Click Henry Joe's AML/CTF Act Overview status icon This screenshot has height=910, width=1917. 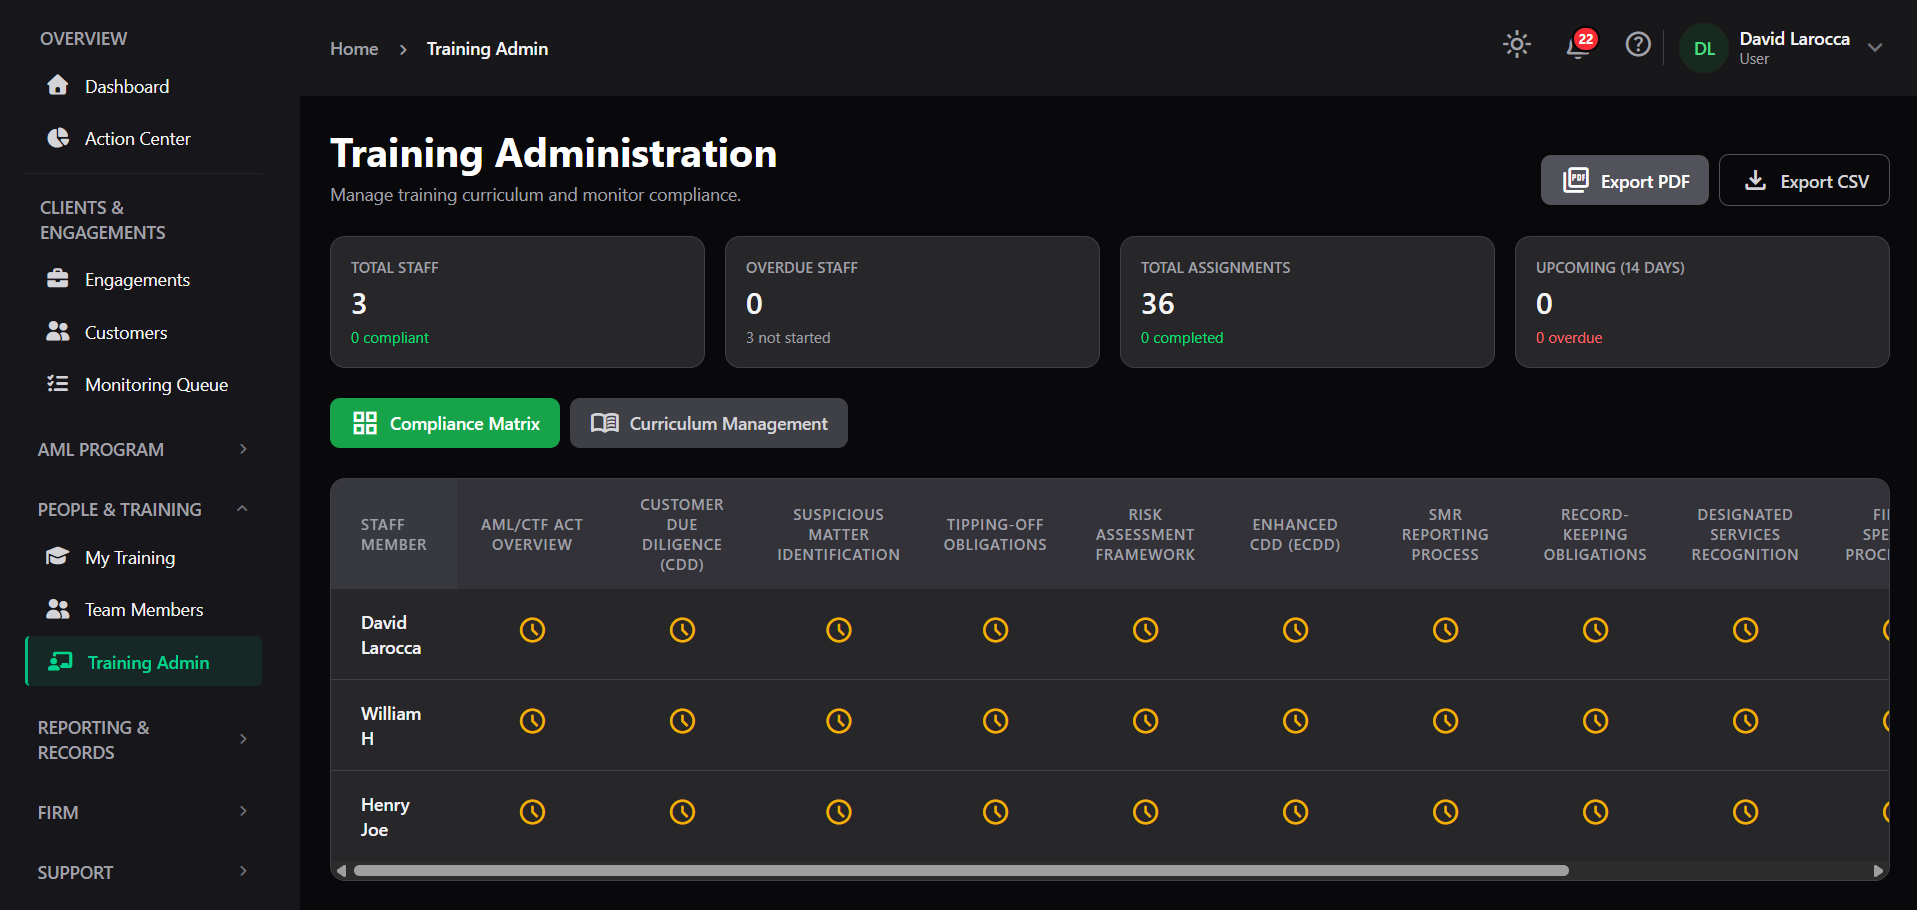(x=532, y=812)
